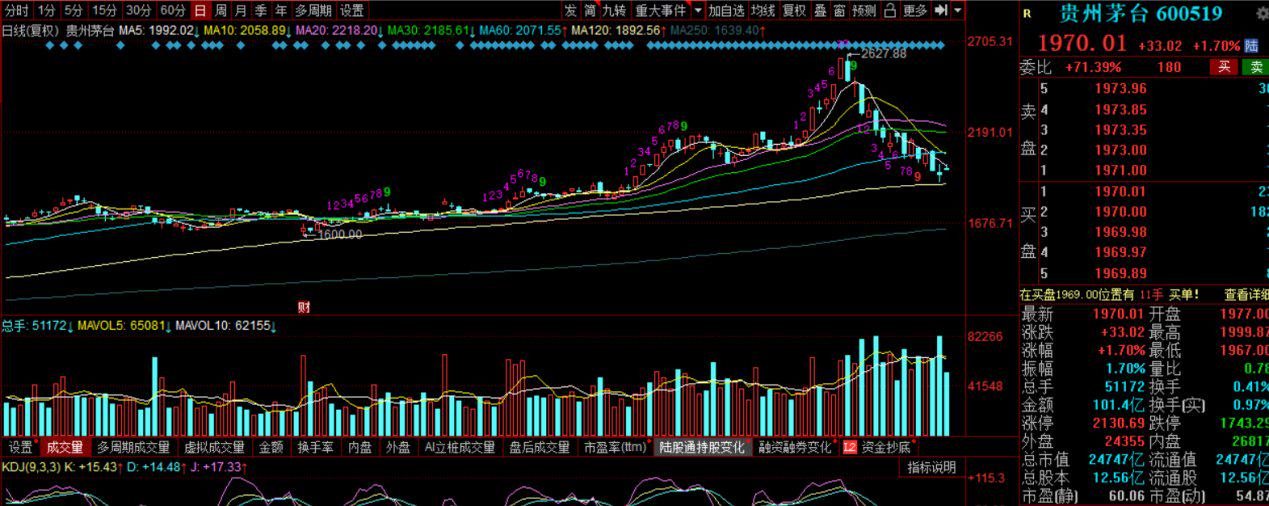Image resolution: width=1269 pixels, height=506 pixels.
Task: Select the 虚拟成交量 tab
Action: [215, 447]
